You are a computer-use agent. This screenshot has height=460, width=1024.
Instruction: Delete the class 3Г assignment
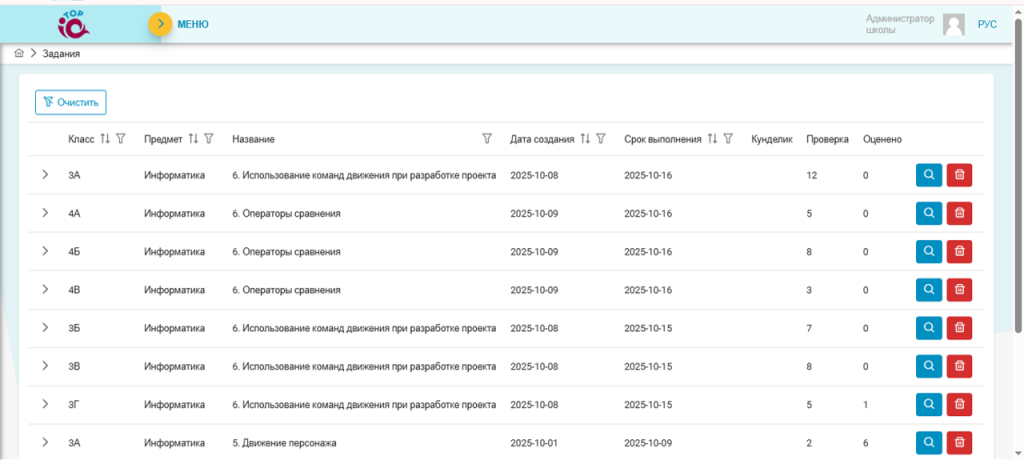958,404
